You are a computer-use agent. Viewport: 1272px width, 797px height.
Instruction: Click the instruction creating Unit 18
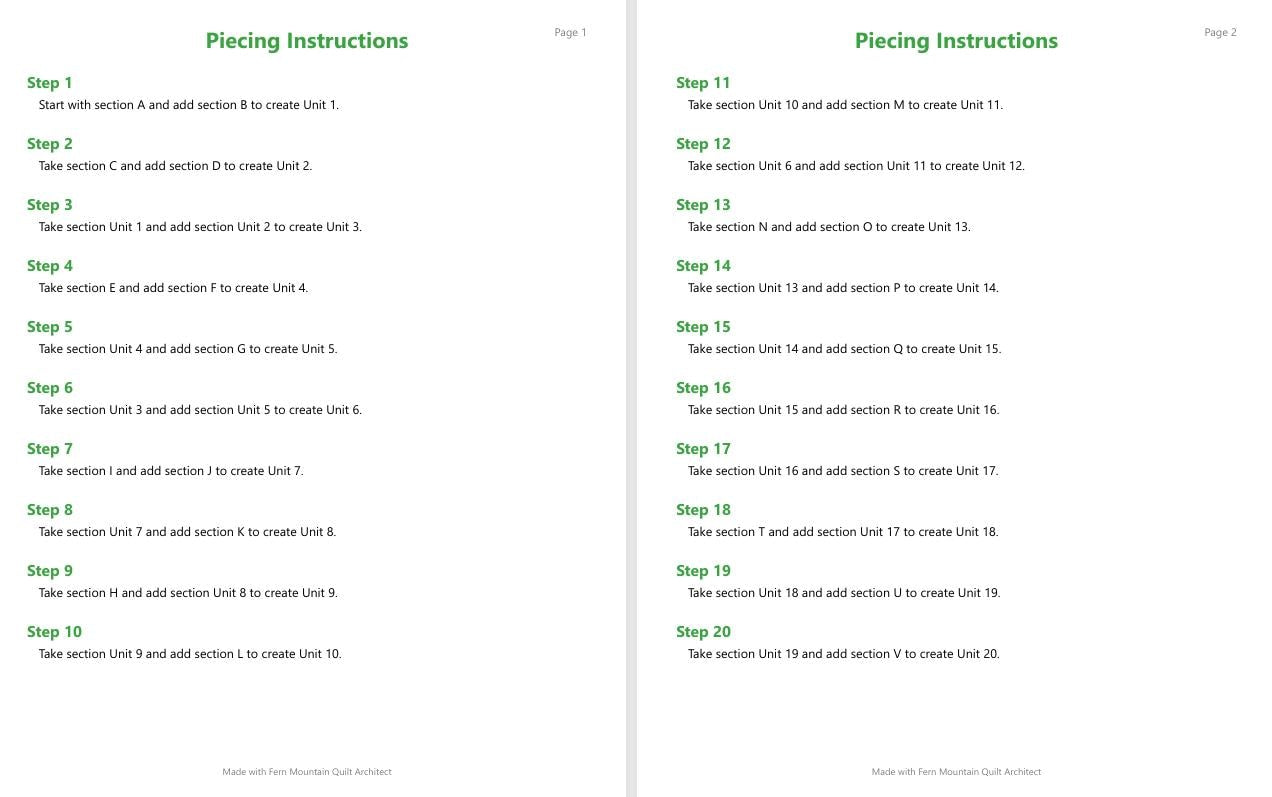[843, 532]
